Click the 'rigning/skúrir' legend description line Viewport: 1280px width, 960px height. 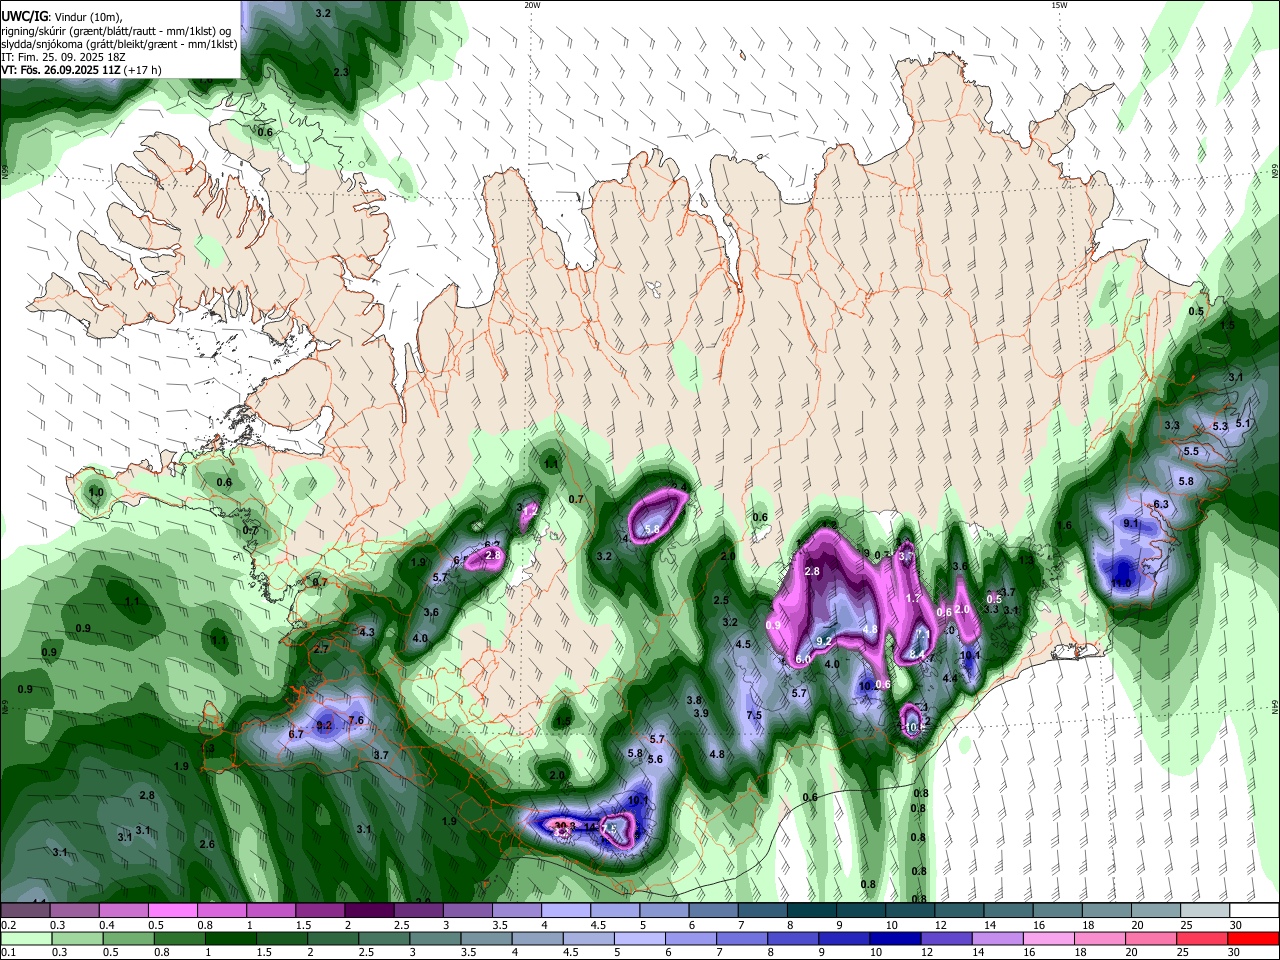click(x=116, y=29)
